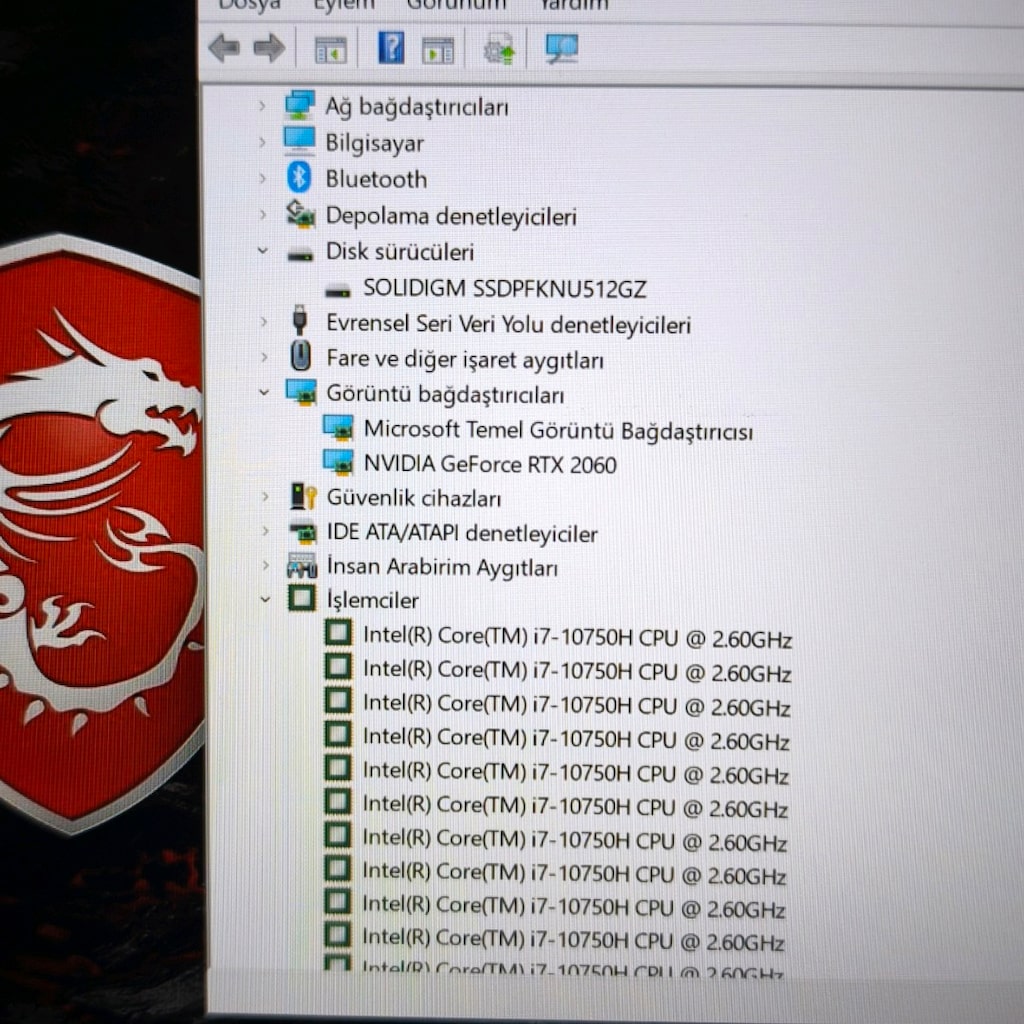Click the Microsoft Temel Görüntü adapter icon

pyautogui.click(x=338, y=427)
